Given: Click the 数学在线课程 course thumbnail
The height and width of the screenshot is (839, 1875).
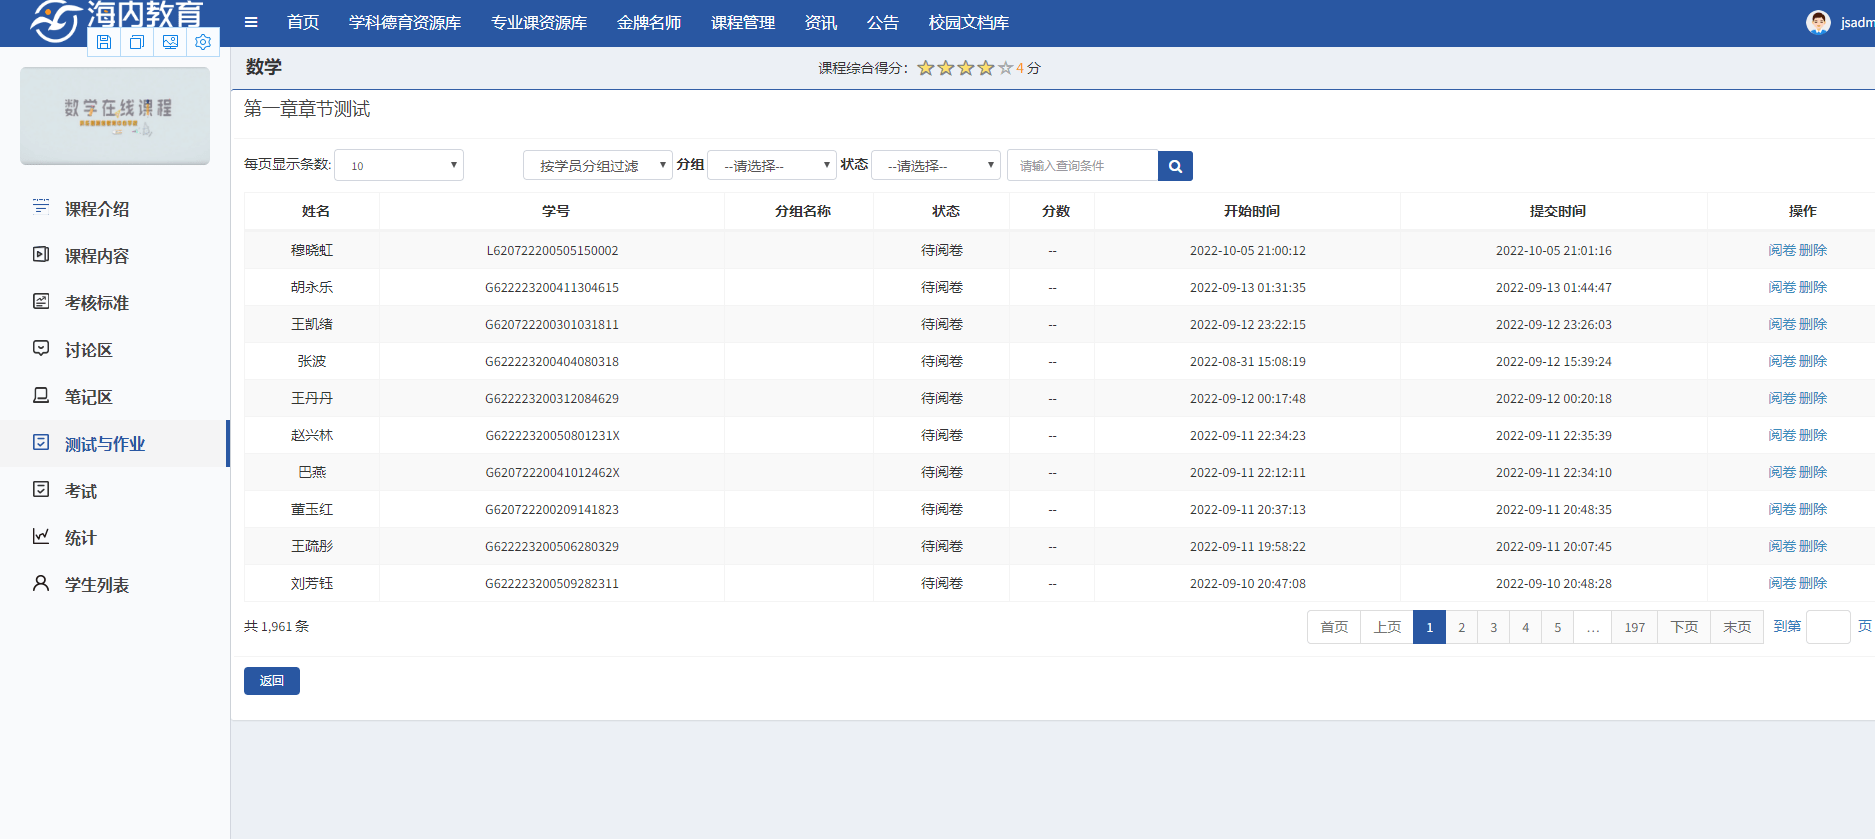Looking at the screenshot, I should point(115,116).
